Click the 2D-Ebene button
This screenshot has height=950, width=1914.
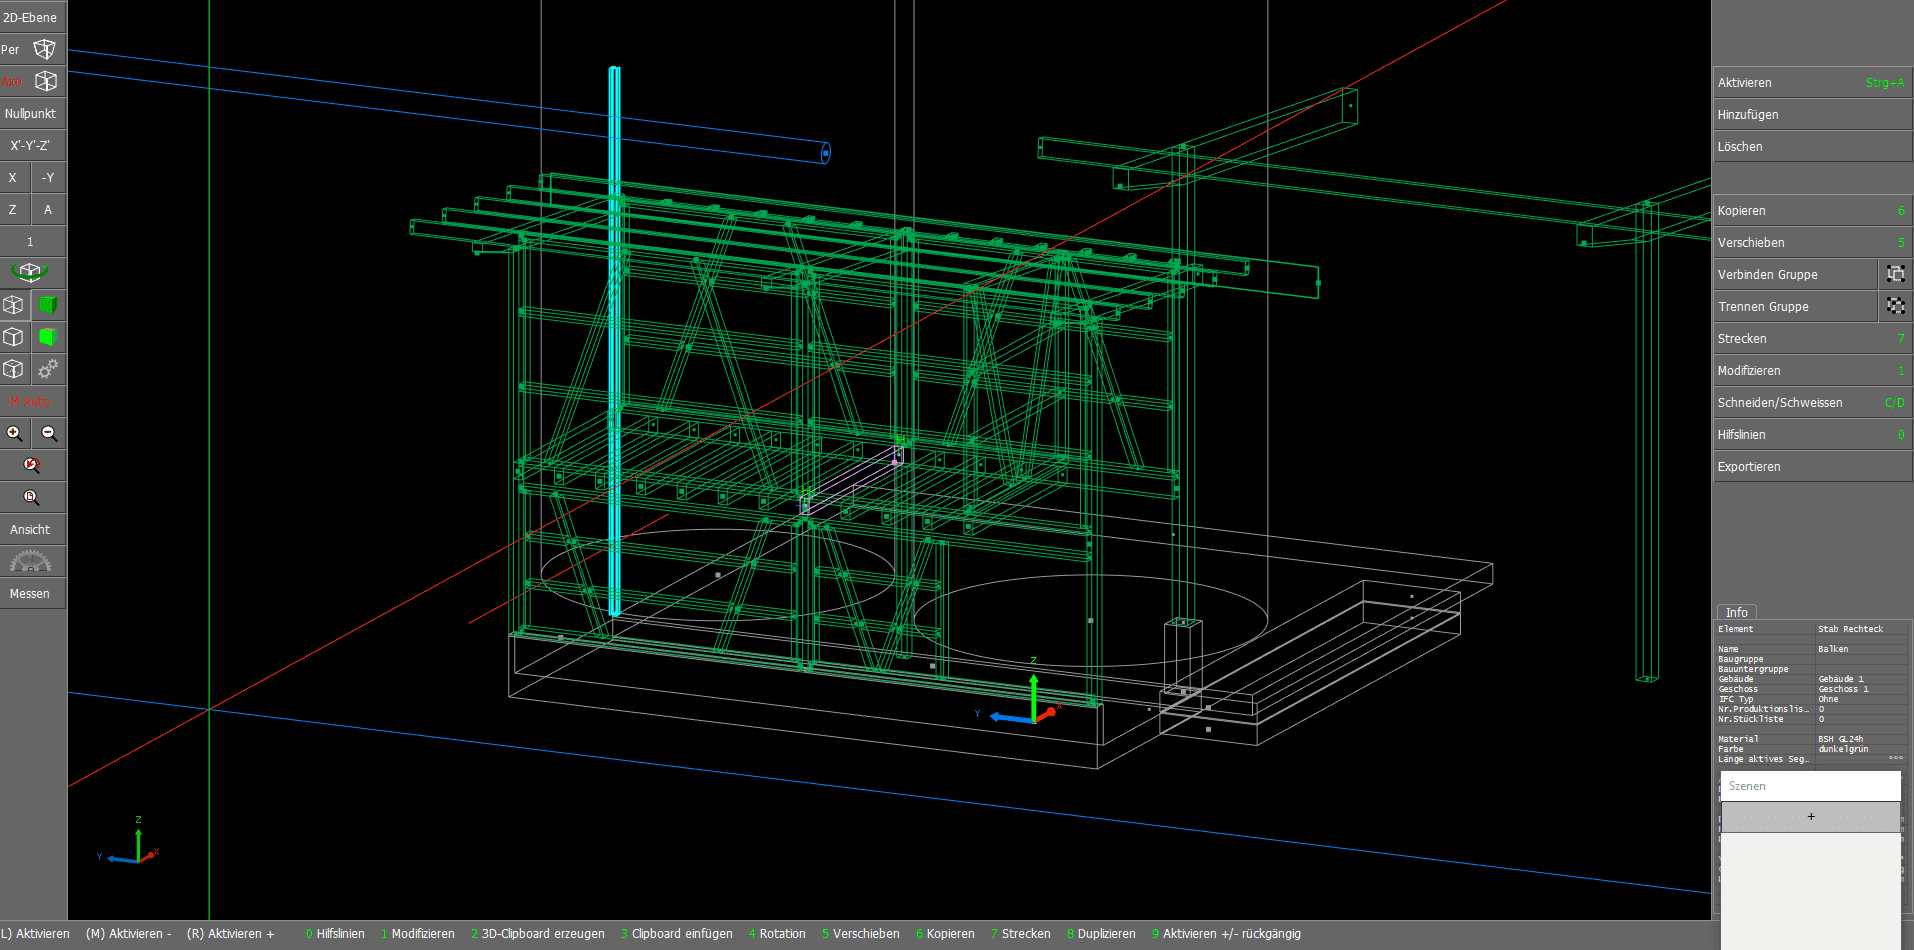30,17
